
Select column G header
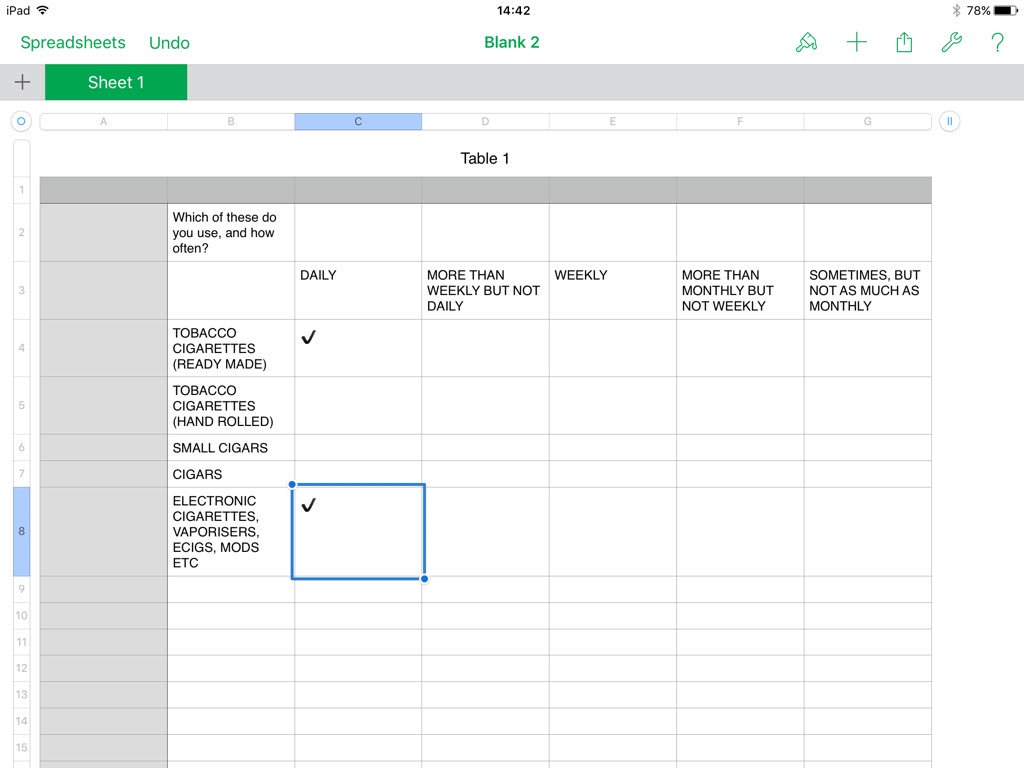coord(867,121)
